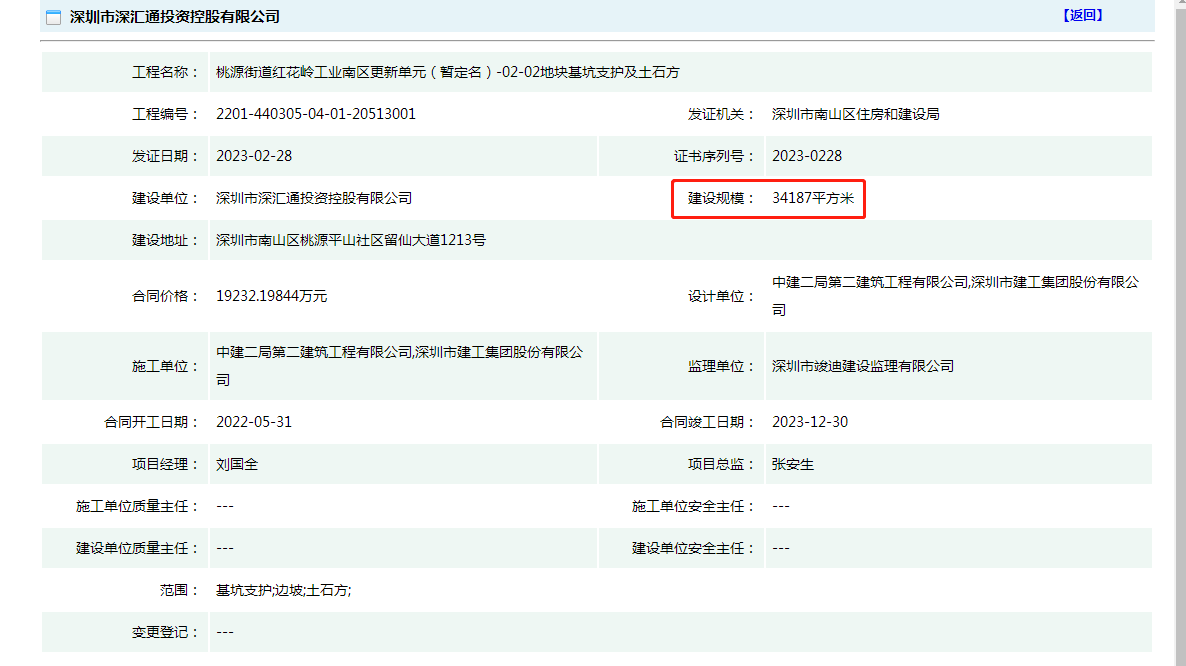Click the issue date value 2023-02-28
This screenshot has width=1186, height=666.
point(254,156)
